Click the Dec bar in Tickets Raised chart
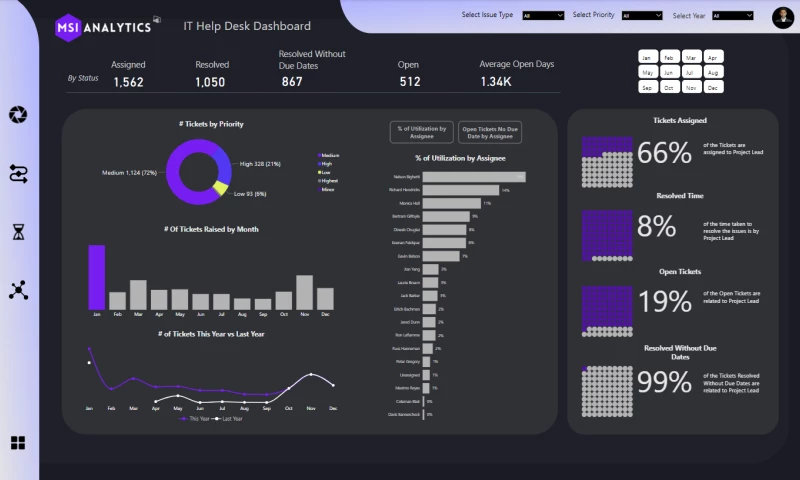Image resolution: width=800 pixels, height=480 pixels. tap(326, 299)
